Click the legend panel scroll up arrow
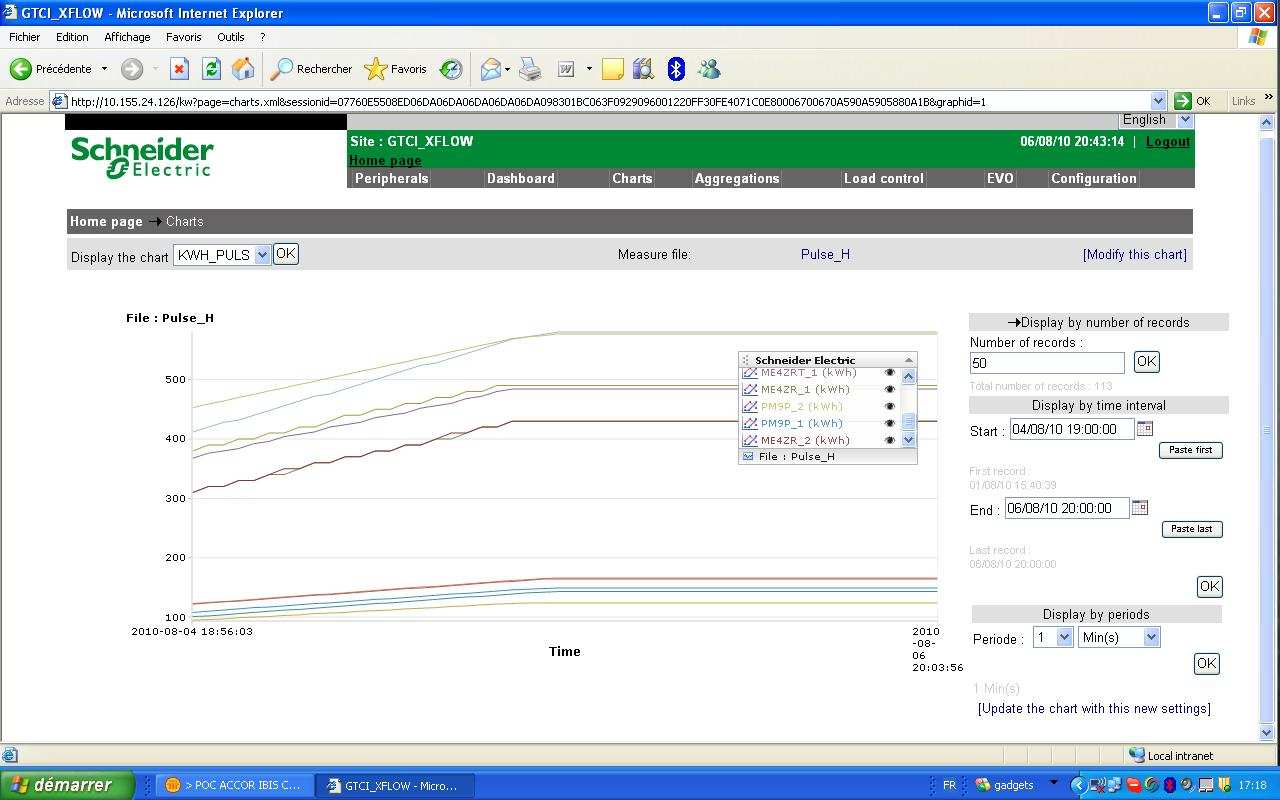The height and width of the screenshot is (800, 1280). 908,377
